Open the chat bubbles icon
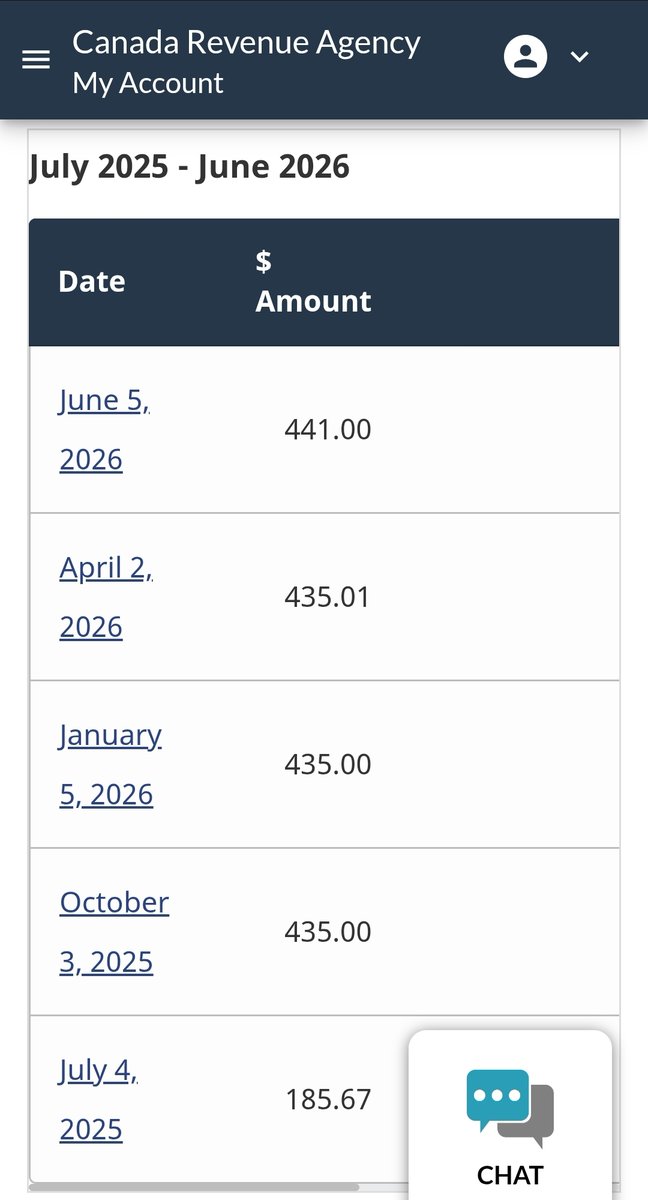Screen dimensions: 648x1200 tap(510, 1107)
